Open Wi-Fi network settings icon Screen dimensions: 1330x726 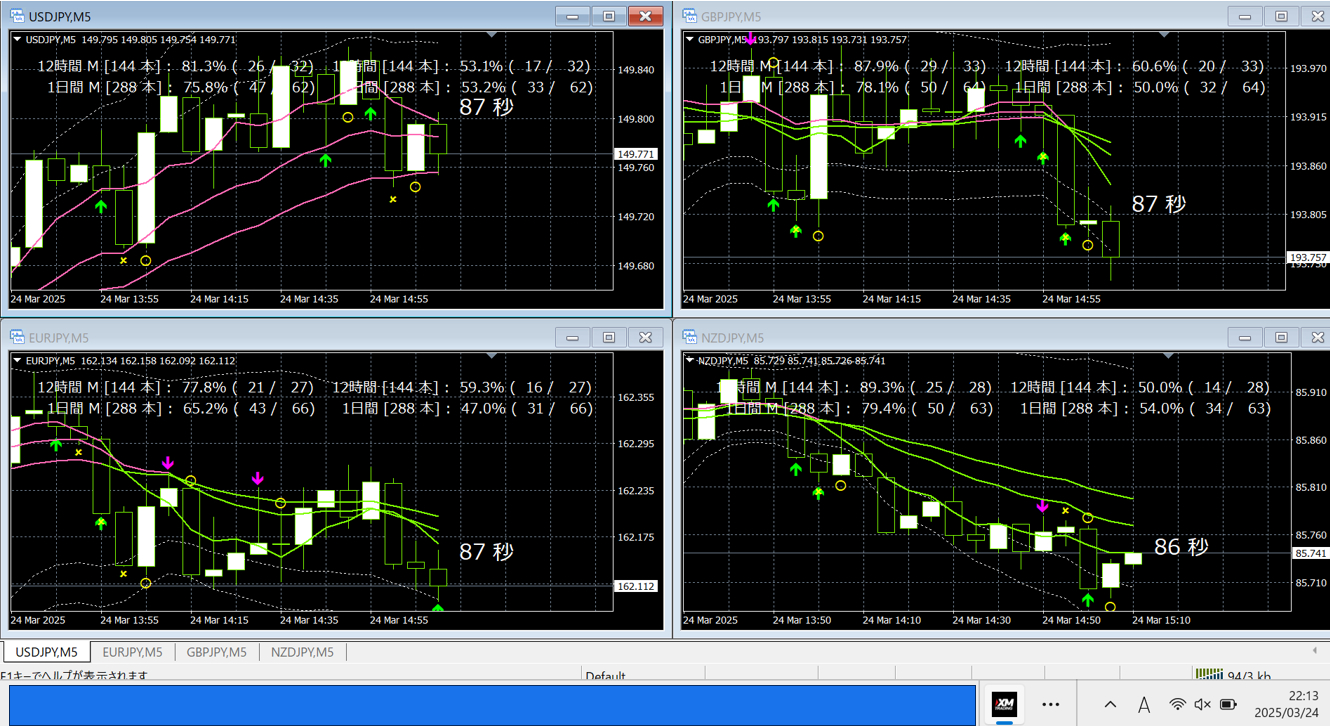[1177, 705]
